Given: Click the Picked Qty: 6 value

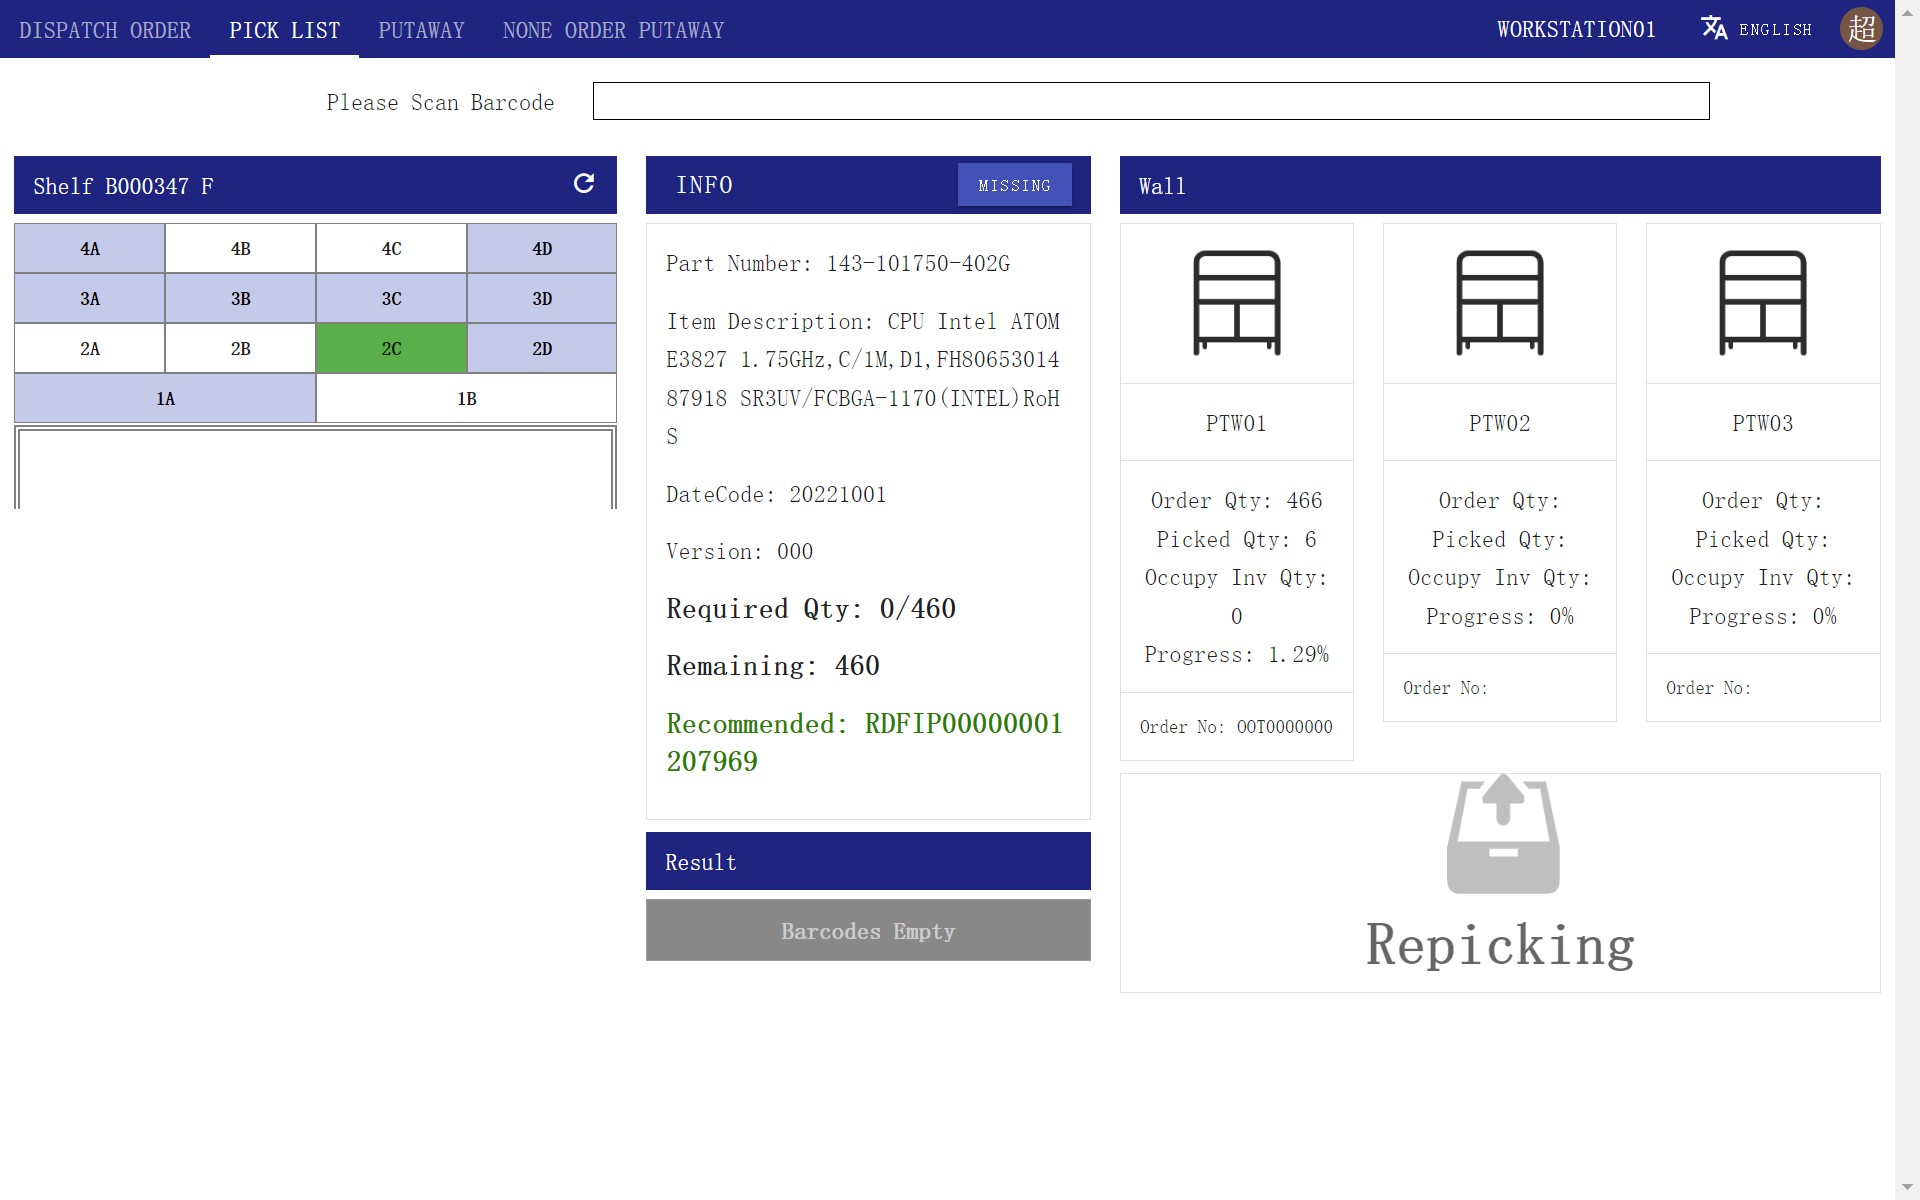Looking at the screenshot, I should (x=1236, y=539).
